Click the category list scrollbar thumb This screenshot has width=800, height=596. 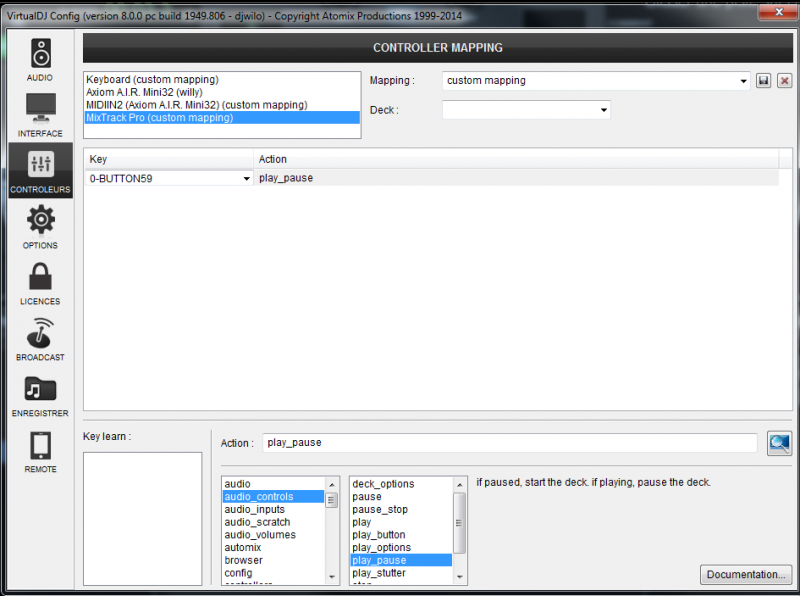(332, 500)
